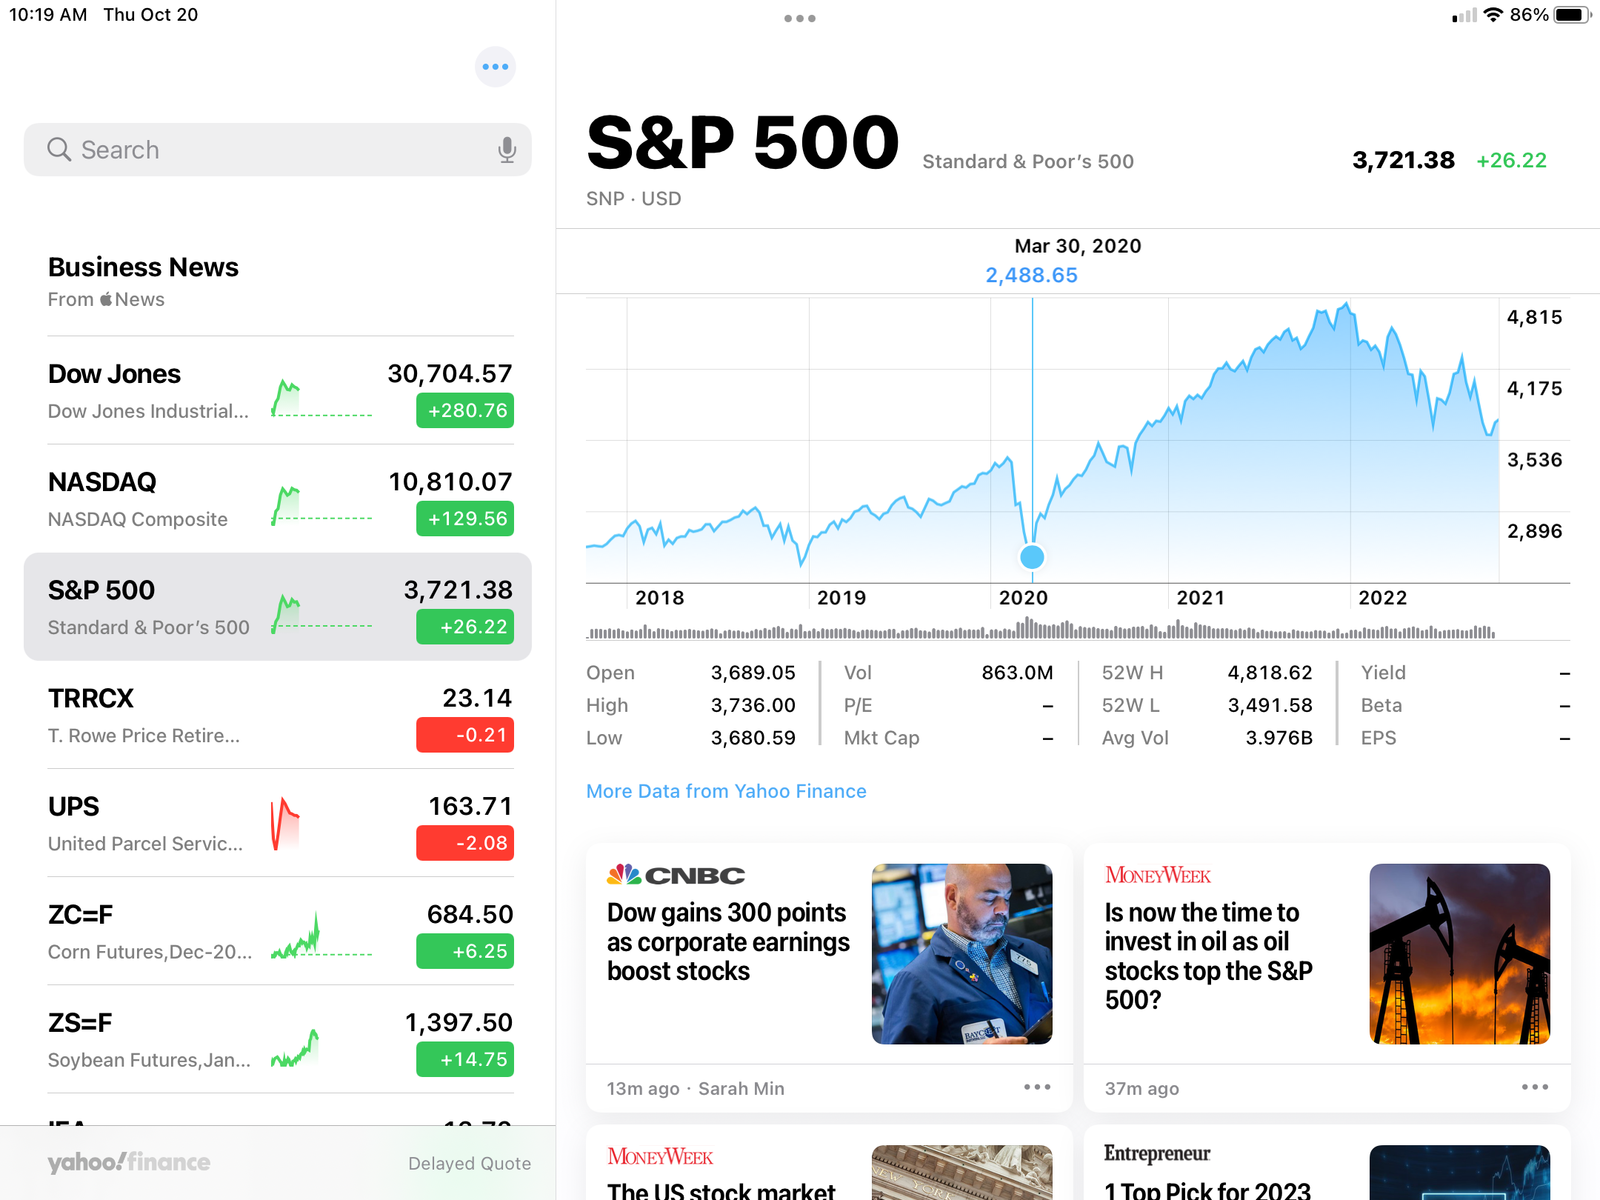Screen dimensions: 1600x1200
Task: Open more options on the oil stocks article
Action: (x=1535, y=1087)
